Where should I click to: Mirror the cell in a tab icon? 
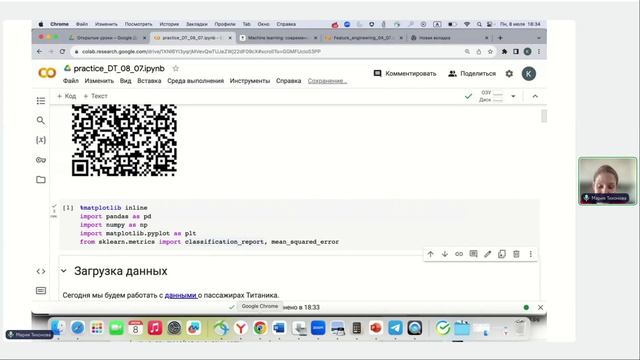[x=502, y=254]
